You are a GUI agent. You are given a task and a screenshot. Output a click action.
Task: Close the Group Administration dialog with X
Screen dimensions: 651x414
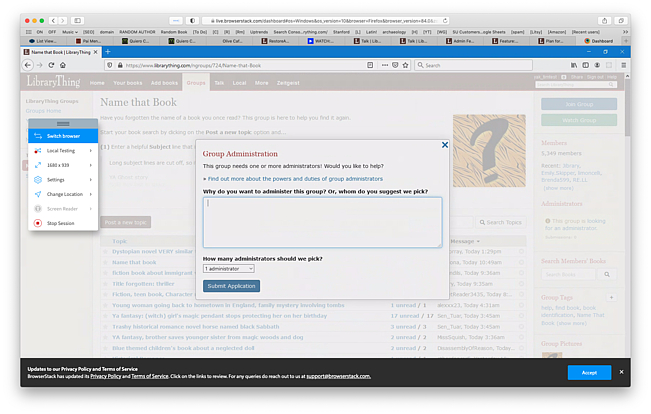pos(445,145)
